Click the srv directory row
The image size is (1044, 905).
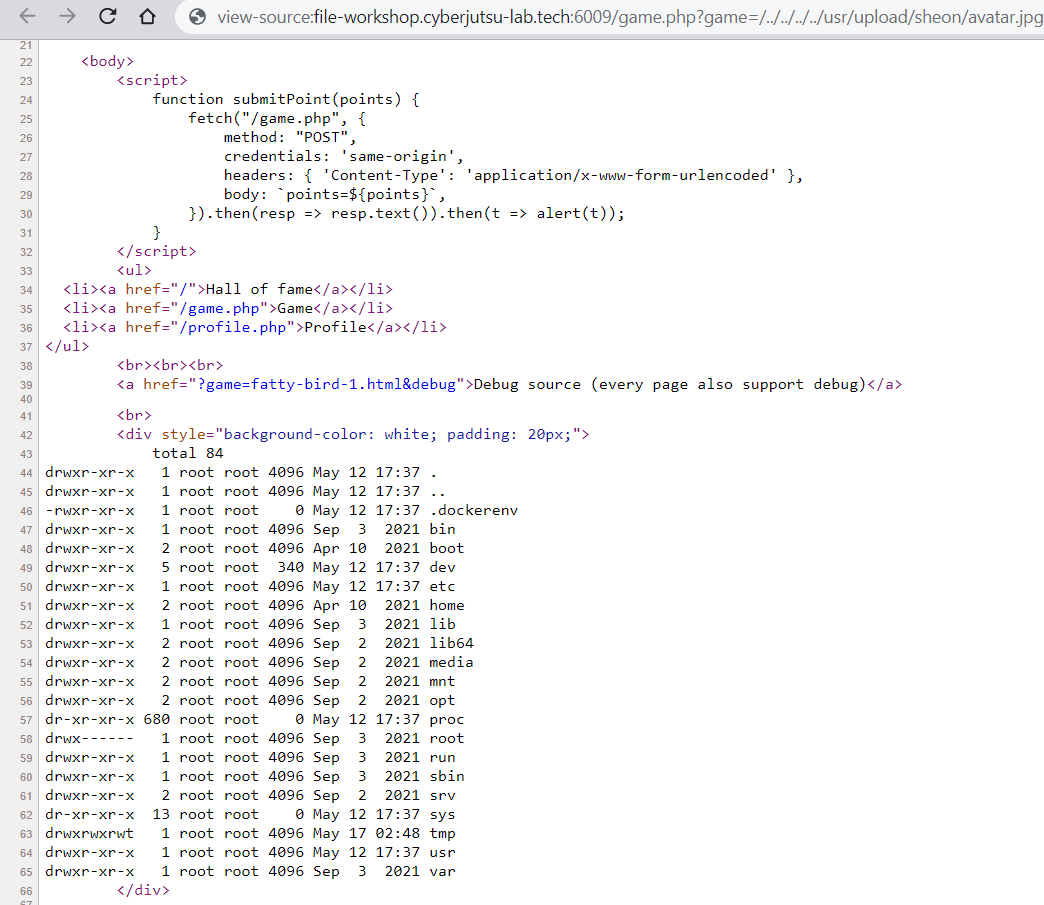(250, 795)
